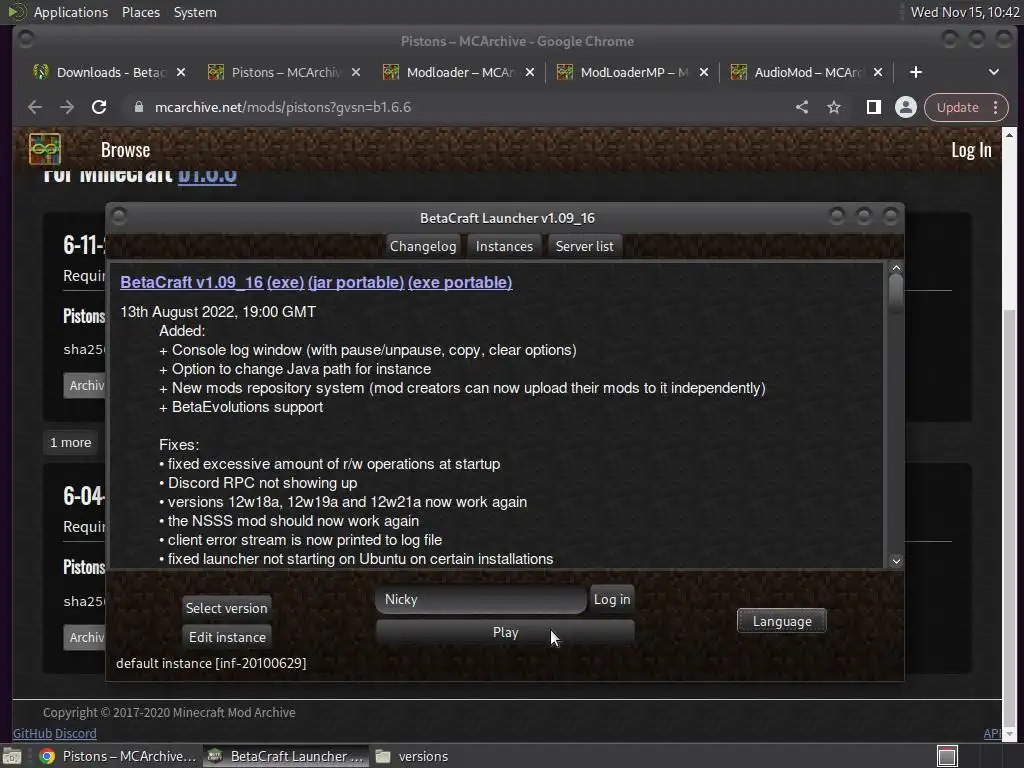This screenshot has width=1024, height=768.
Task: Open the Language button
Action: (x=782, y=621)
